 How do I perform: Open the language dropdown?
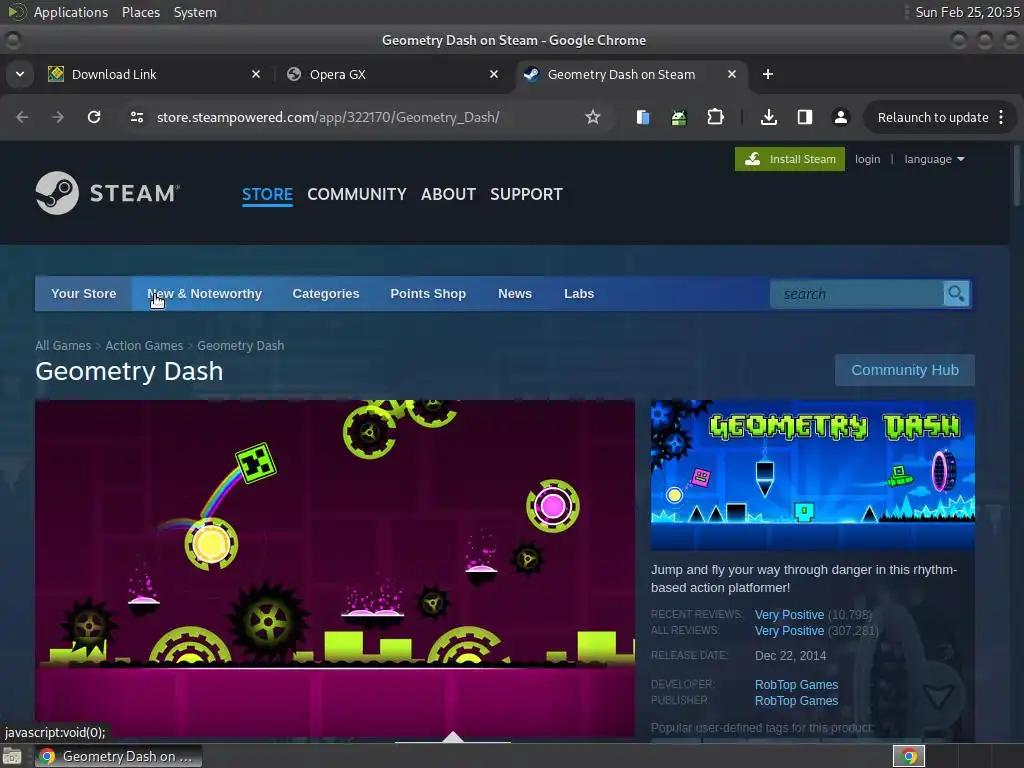pos(934,159)
